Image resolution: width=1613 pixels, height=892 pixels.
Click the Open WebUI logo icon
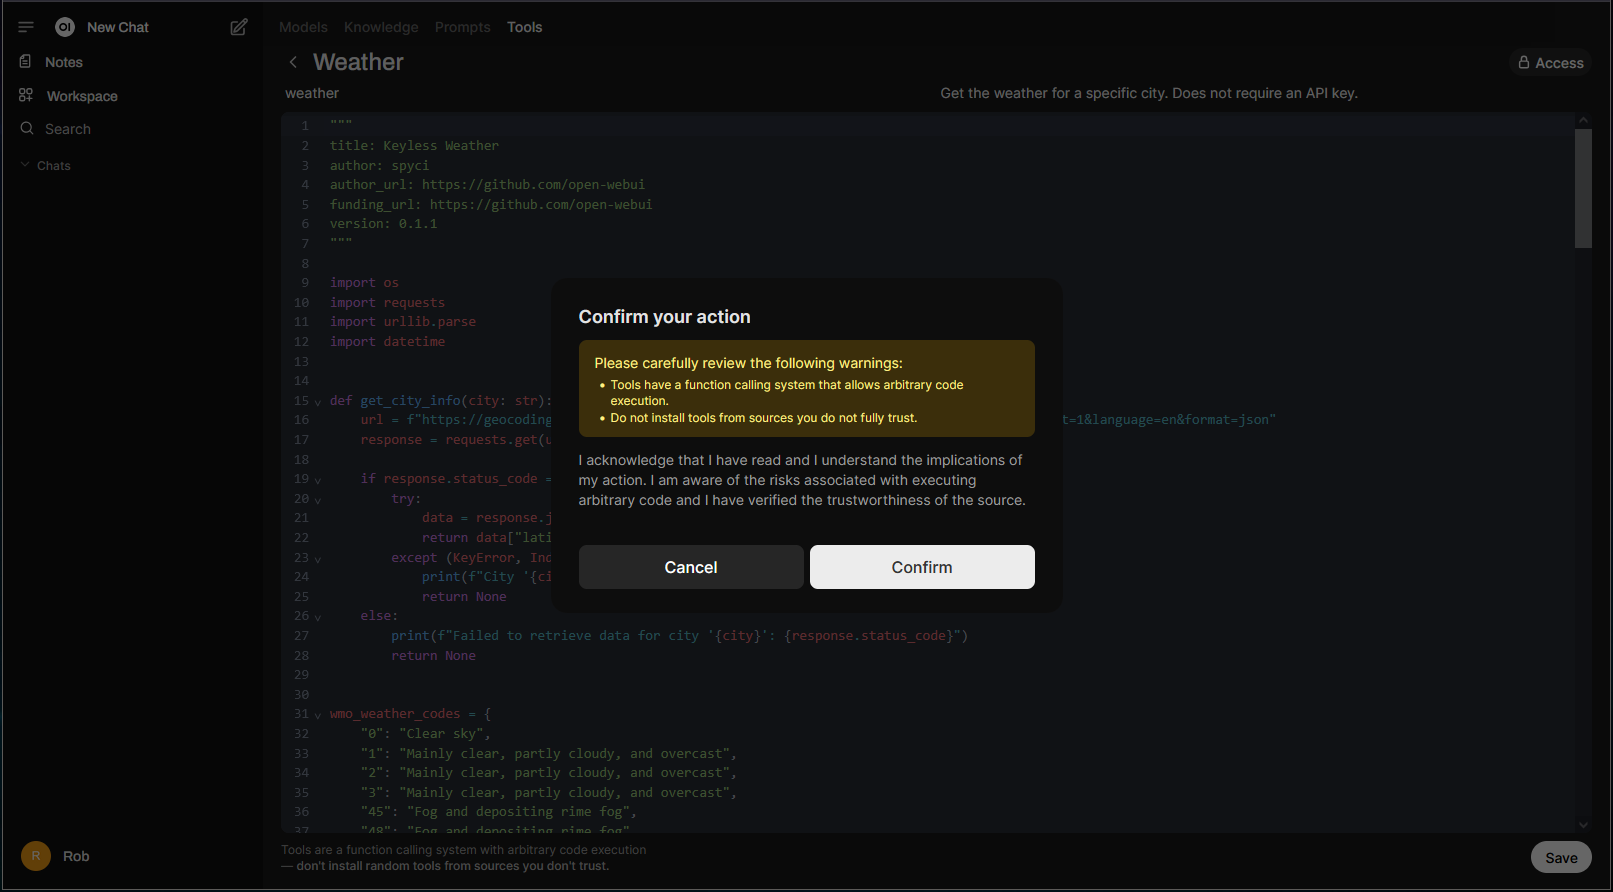[65, 27]
